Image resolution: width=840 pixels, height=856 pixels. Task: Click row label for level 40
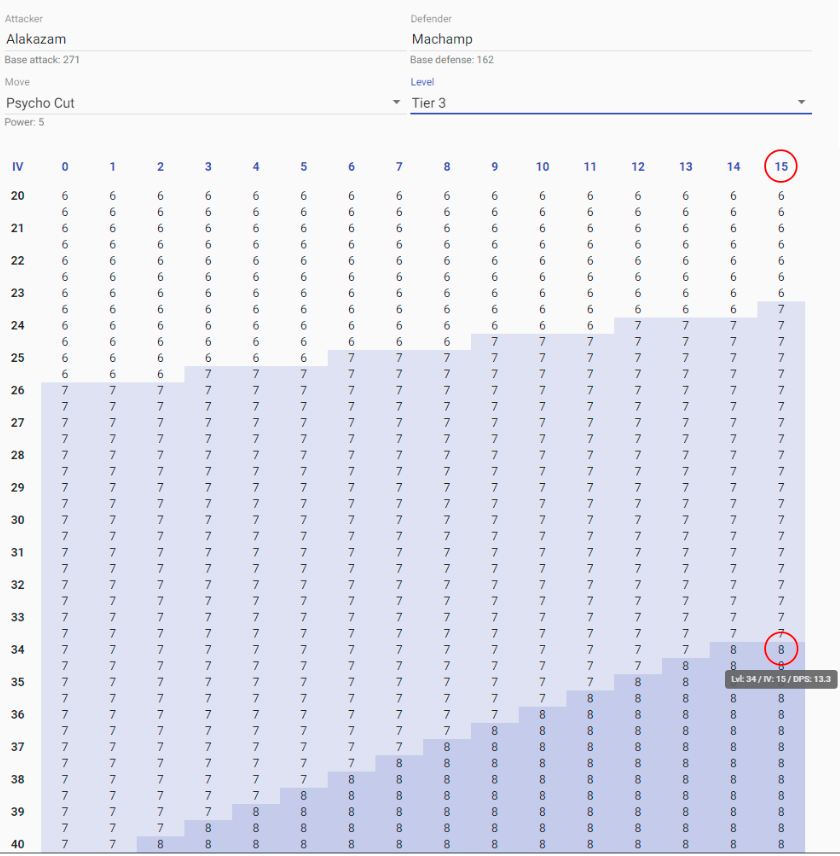pyautogui.click(x=17, y=845)
